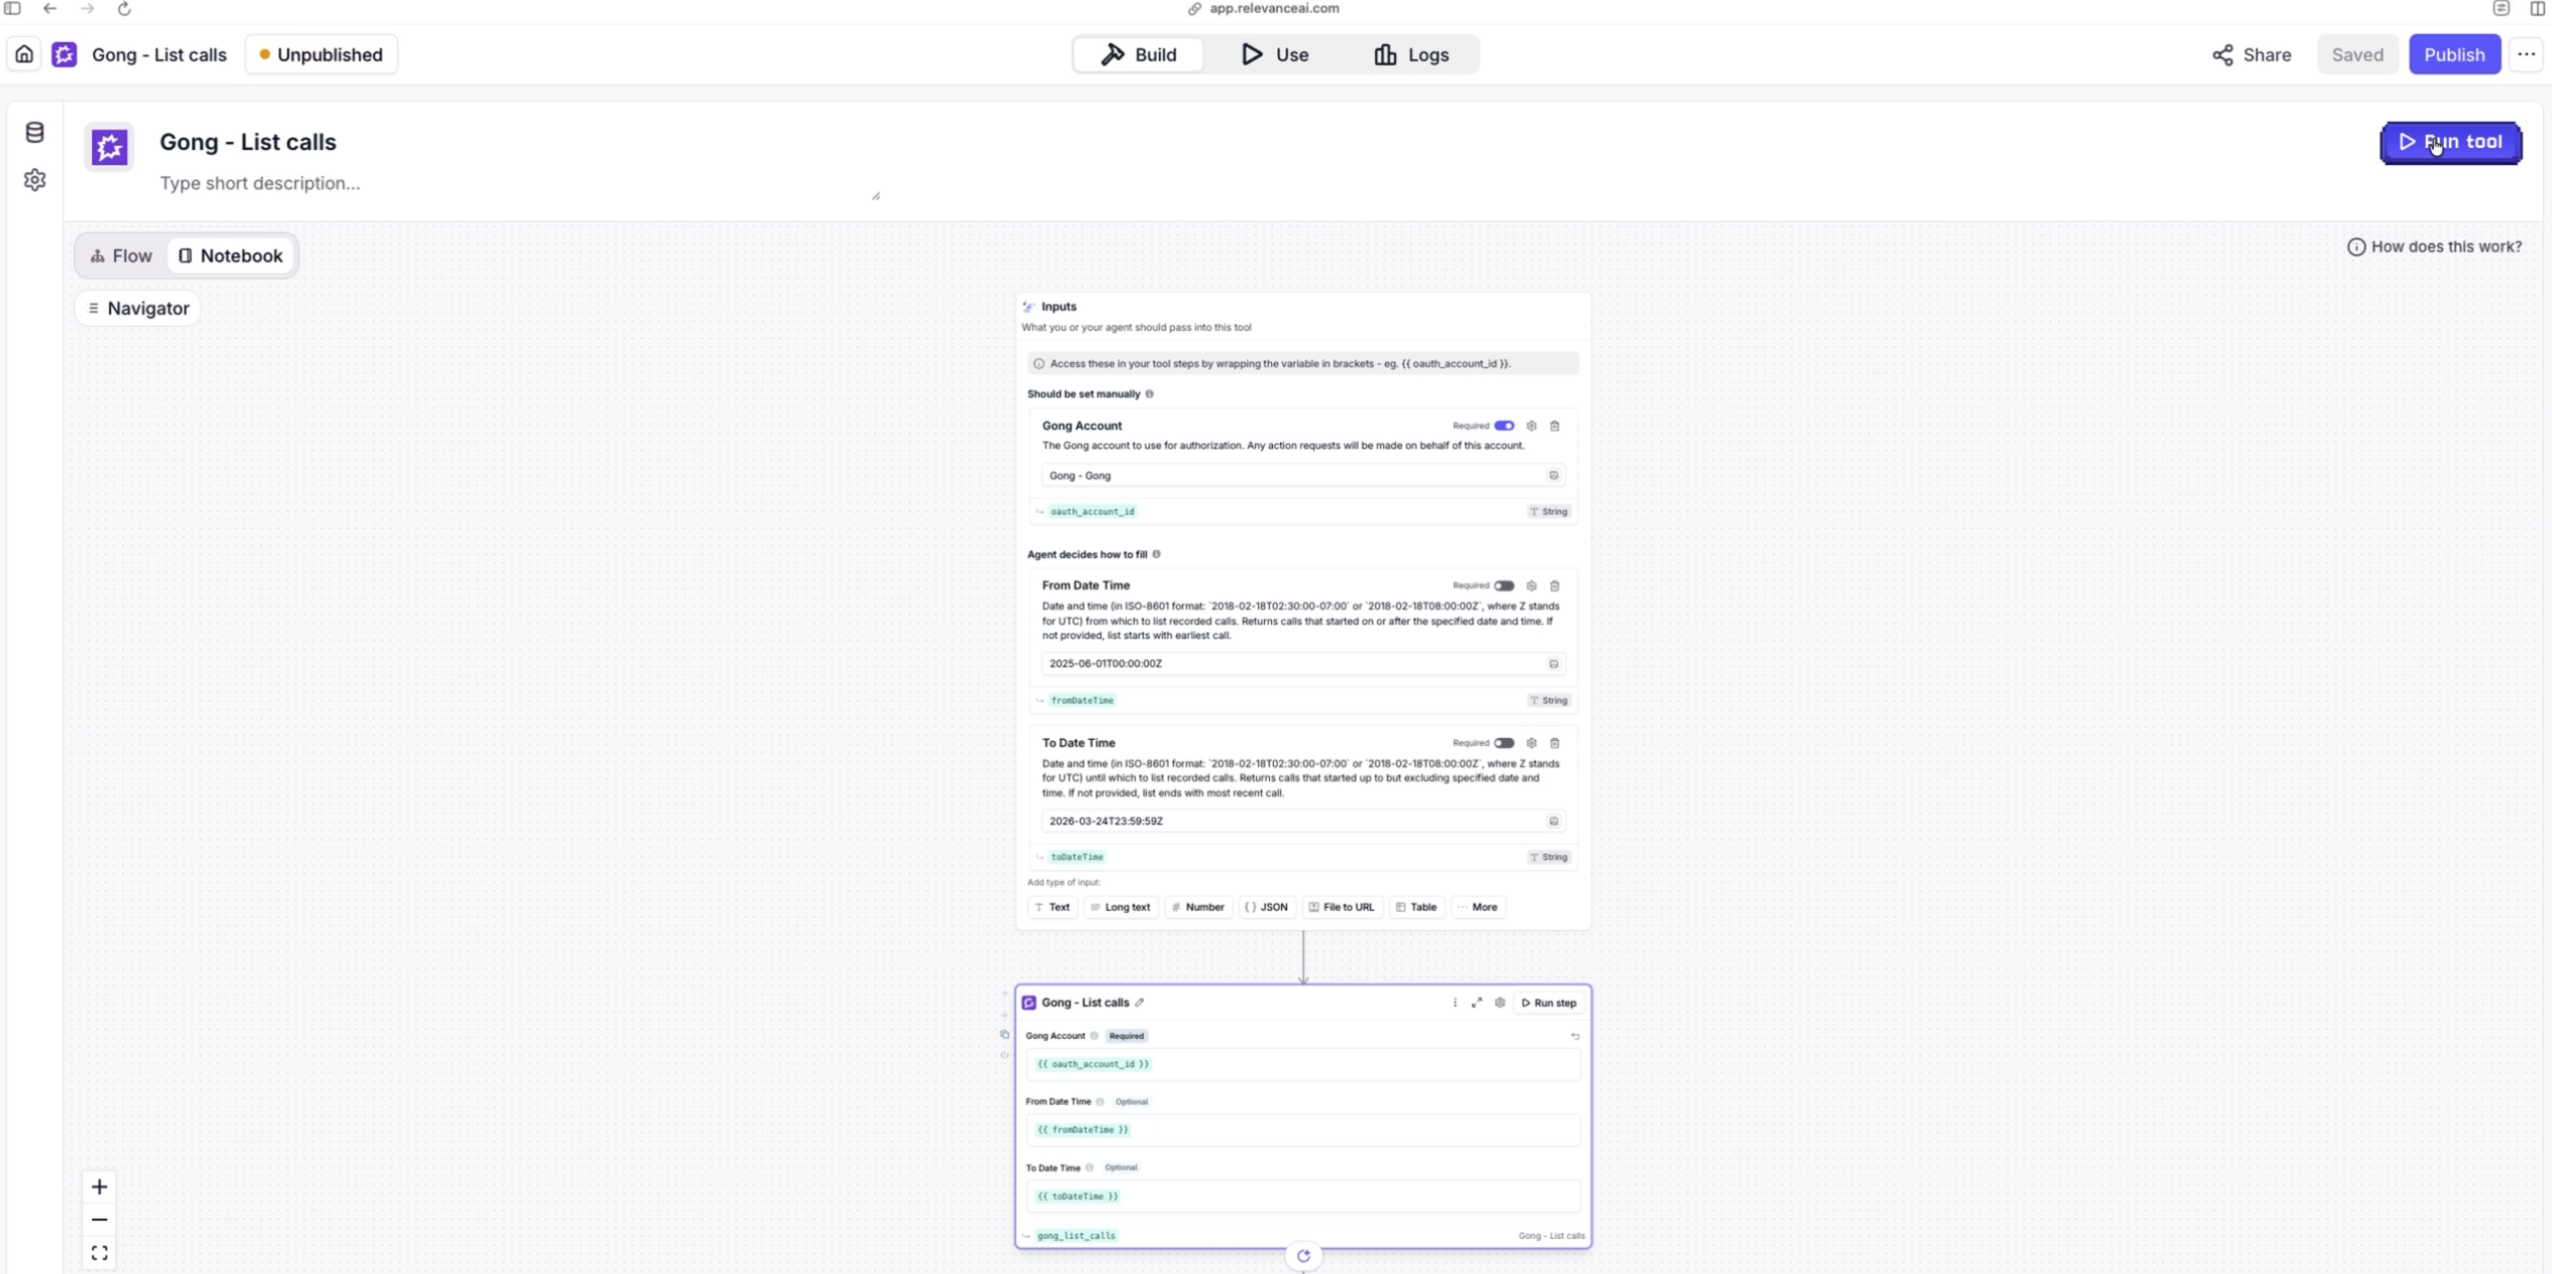Viewport: 2552px width, 1274px height.
Task: Delete the Gong Account input via trash icon
Action: click(1554, 426)
